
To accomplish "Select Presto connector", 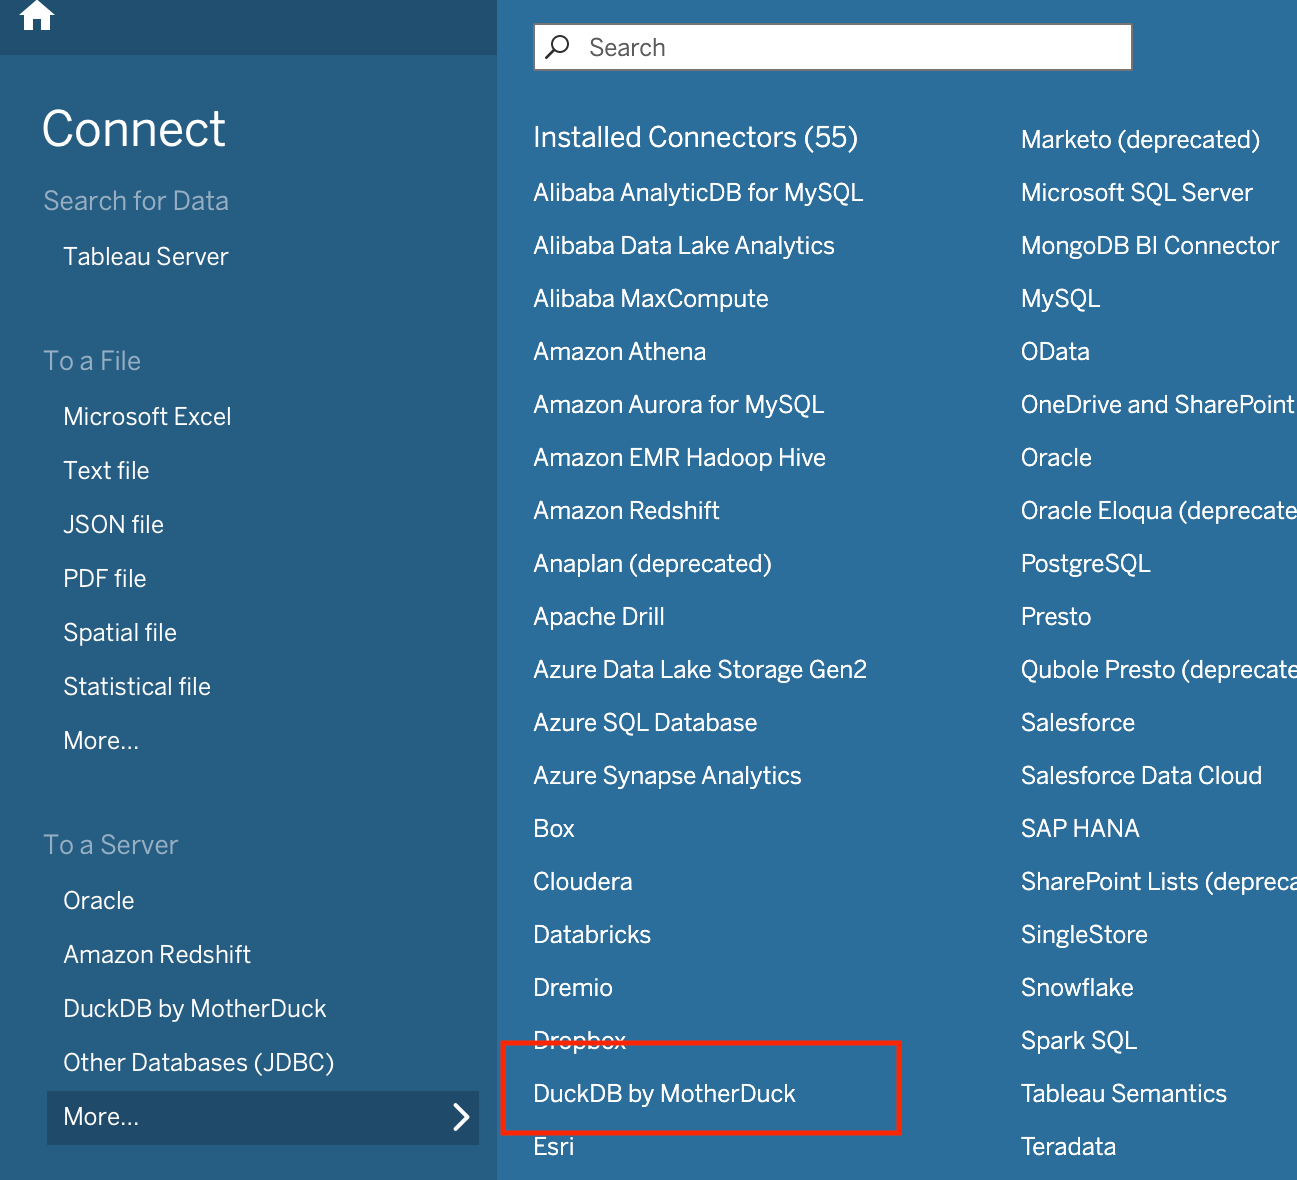I will [x=1056, y=617].
